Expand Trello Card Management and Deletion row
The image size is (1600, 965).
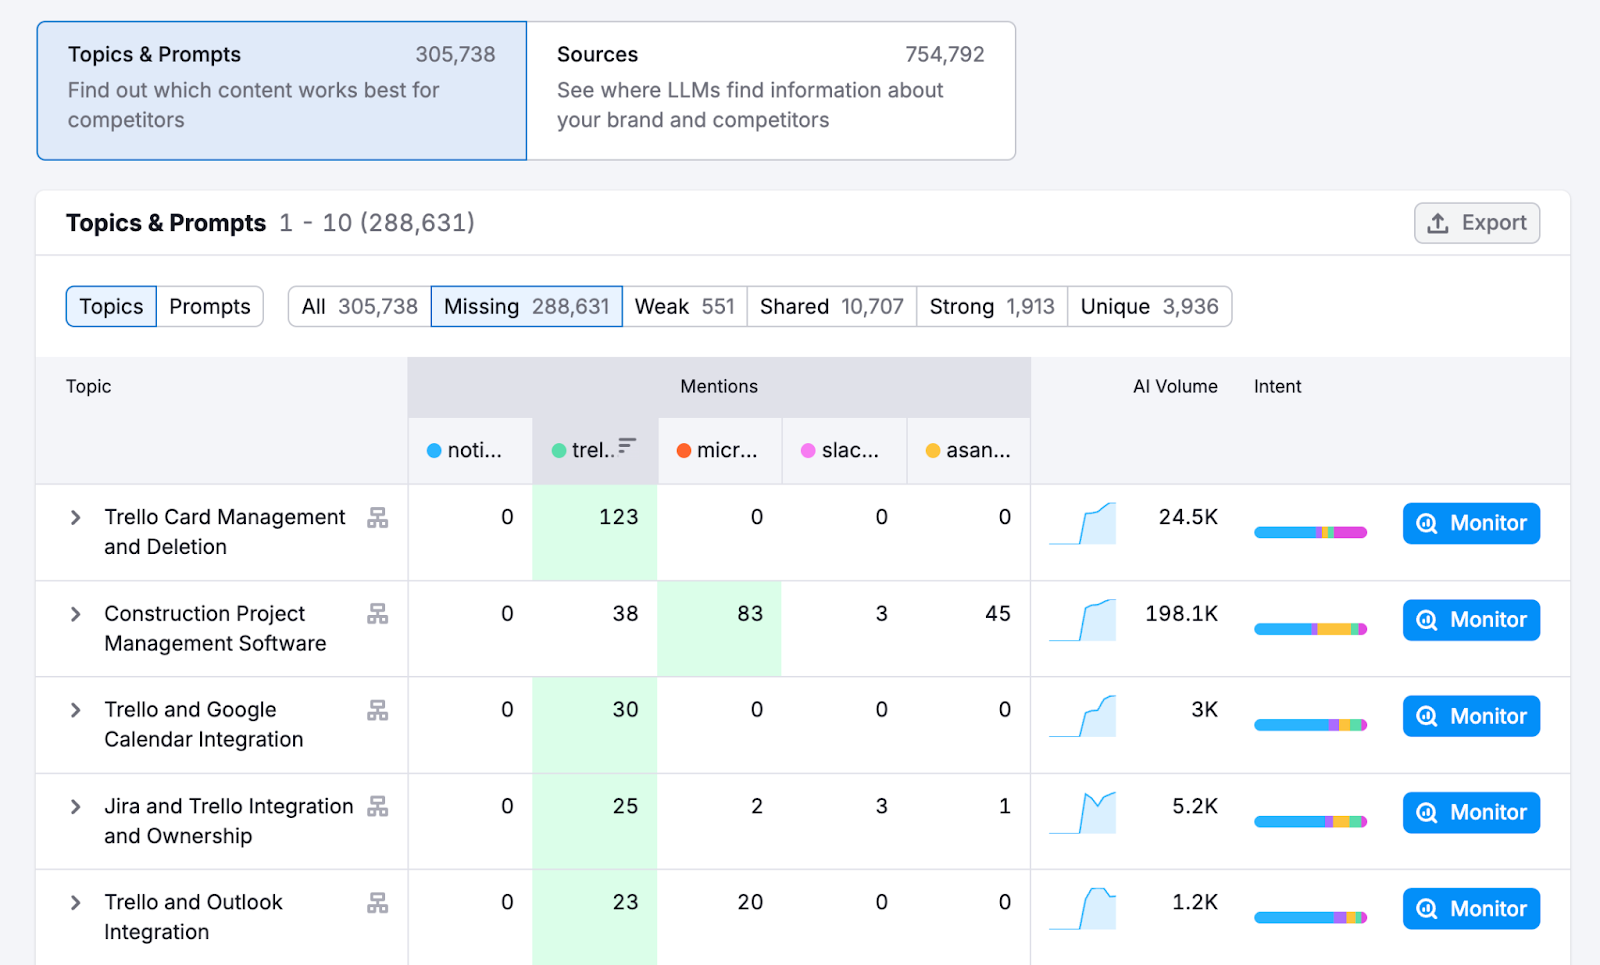[76, 518]
